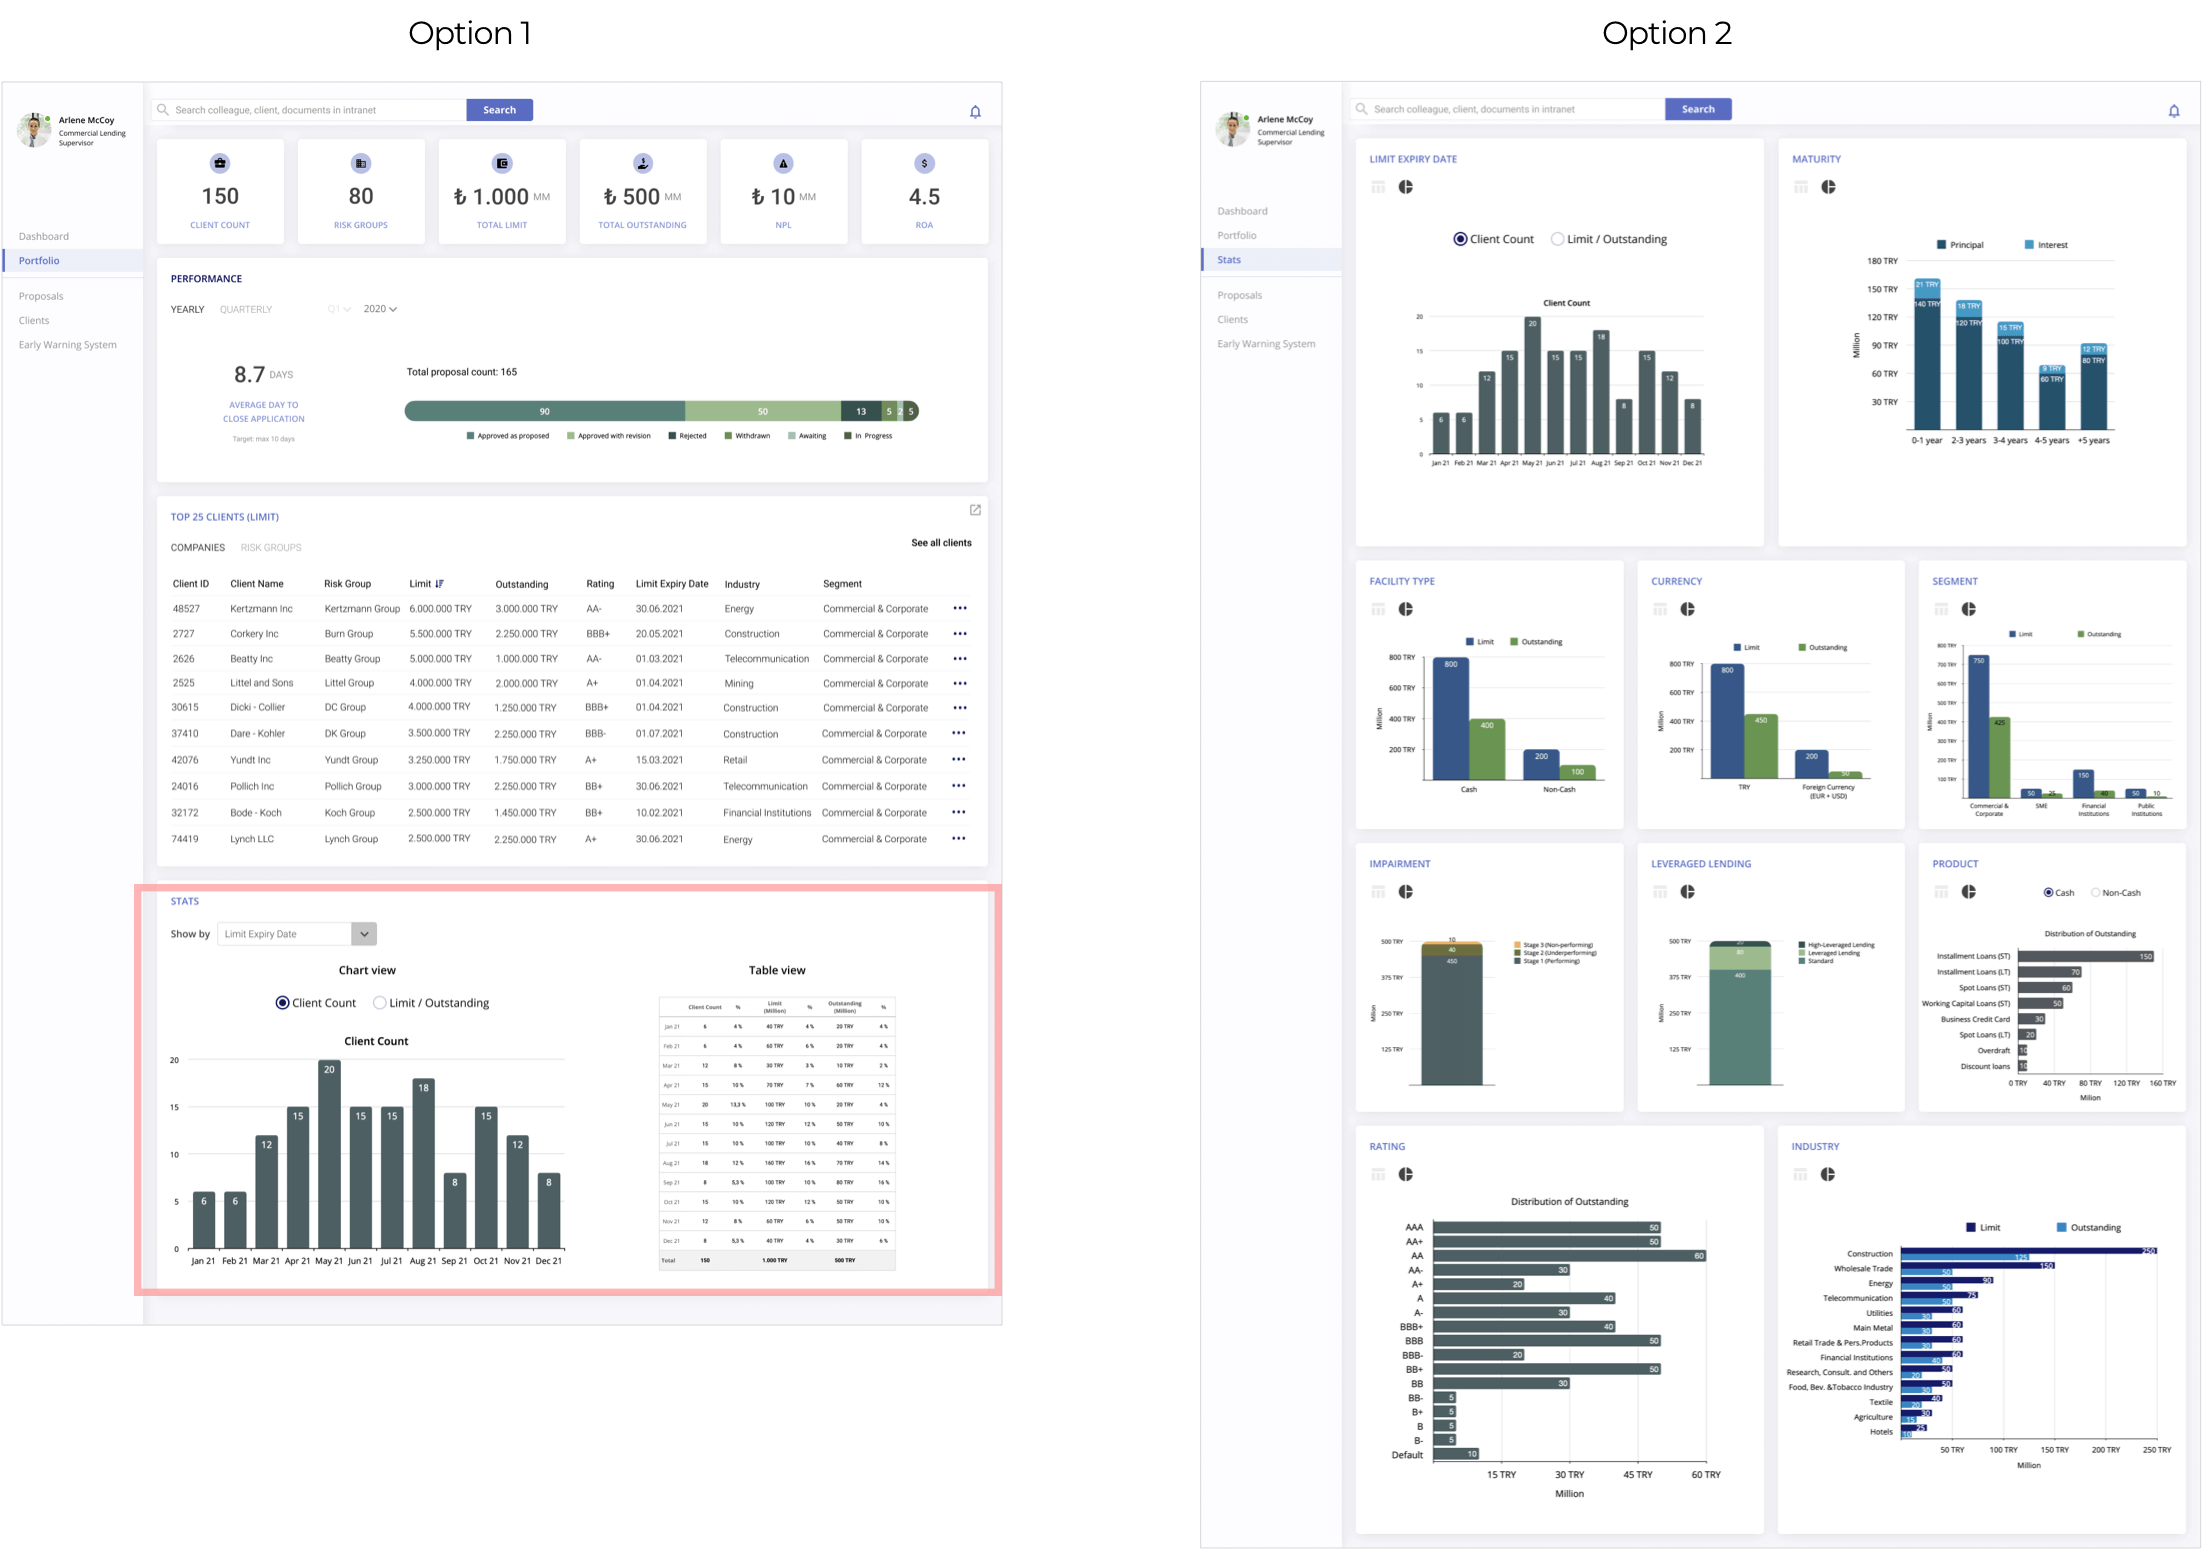Click the May 21 bar labeled 20 in Option 1
Image resolution: width=2202 pixels, height=1550 pixels.
click(329, 1154)
